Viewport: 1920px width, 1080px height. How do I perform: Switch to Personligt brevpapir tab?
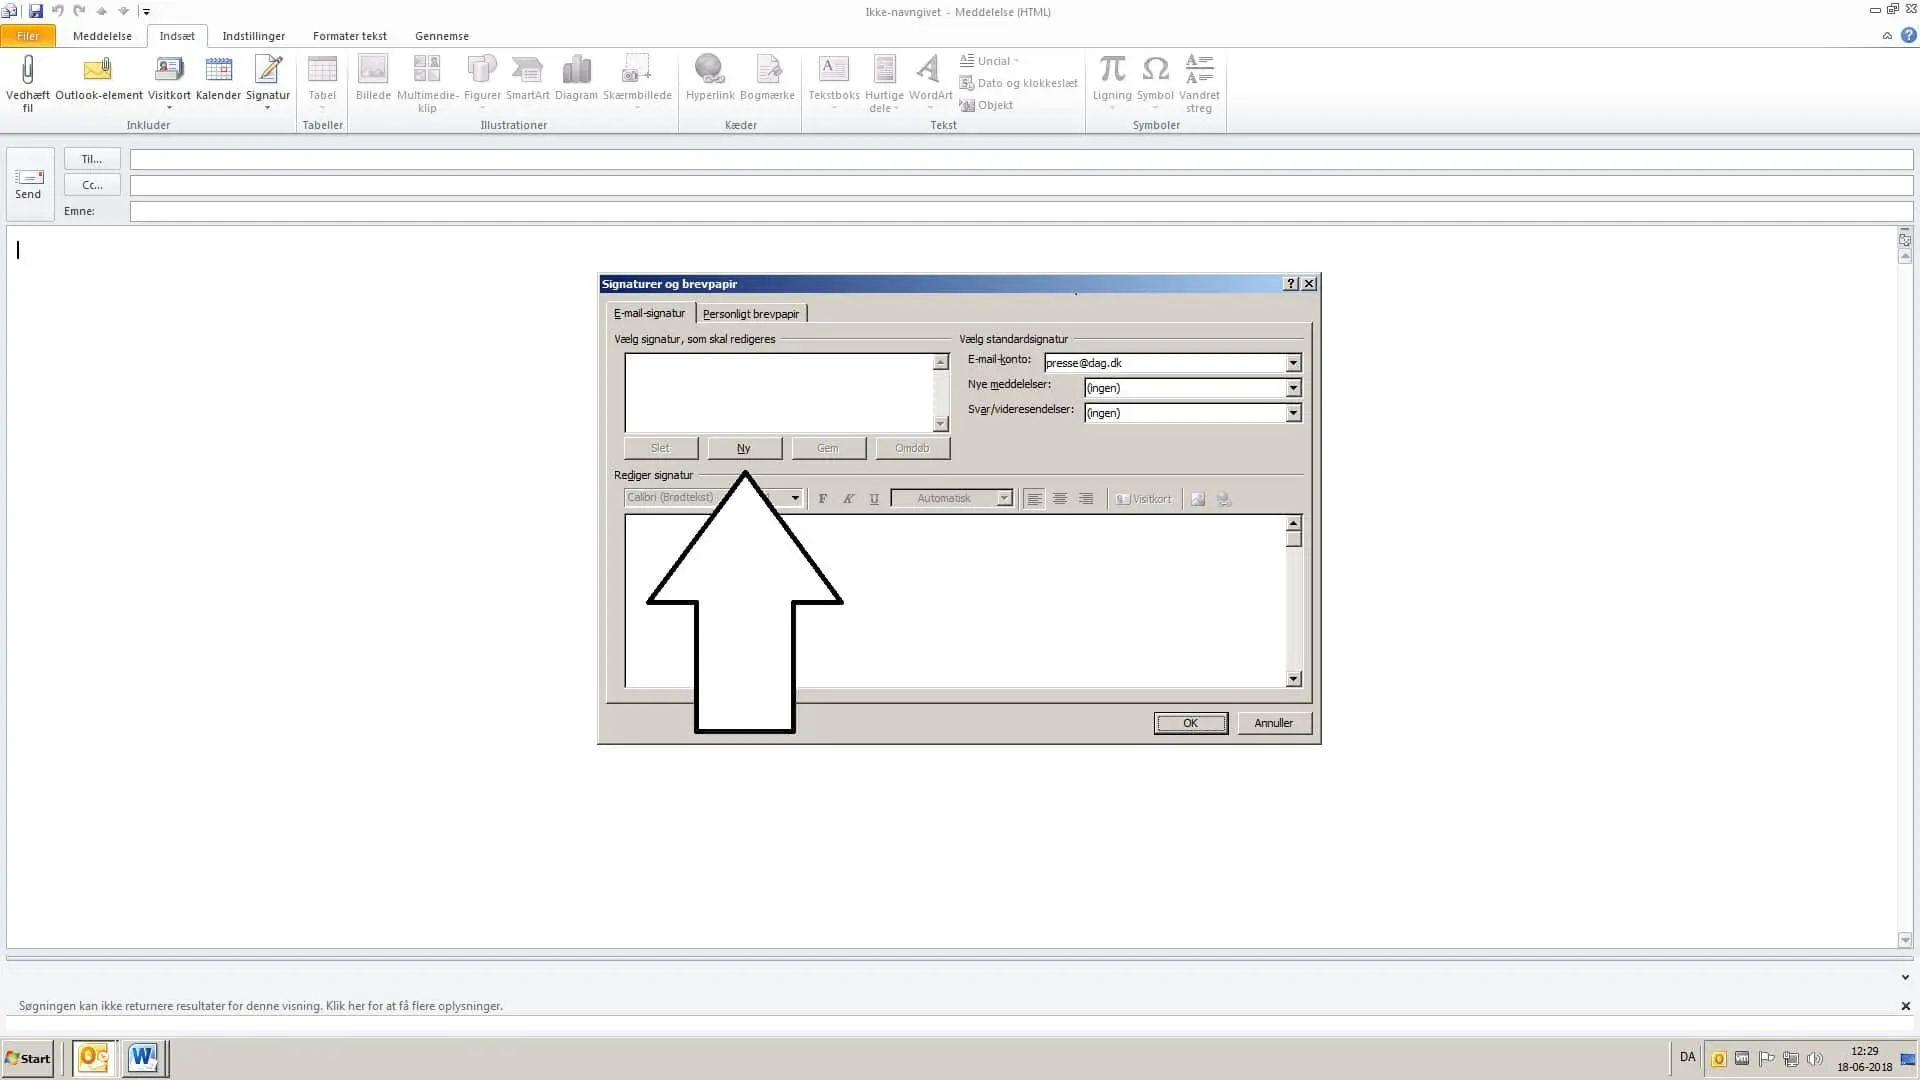(x=750, y=314)
